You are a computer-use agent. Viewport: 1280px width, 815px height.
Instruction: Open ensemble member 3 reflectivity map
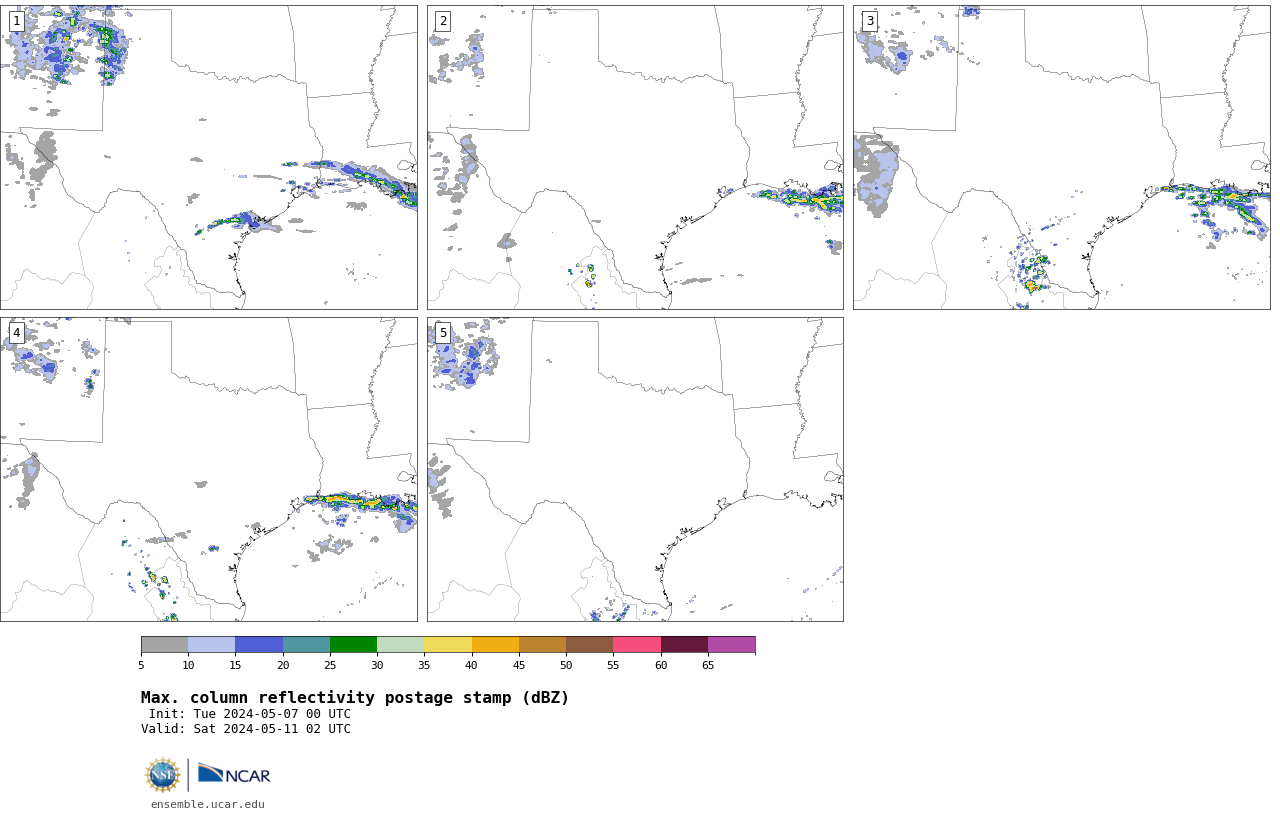[1061, 157]
